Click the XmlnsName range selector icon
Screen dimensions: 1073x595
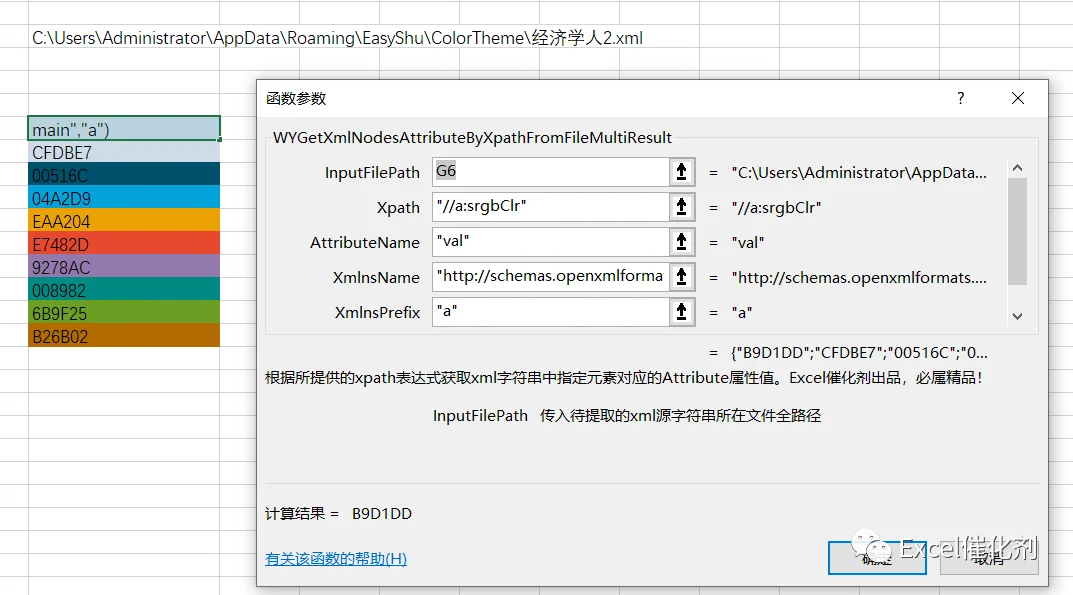682,277
